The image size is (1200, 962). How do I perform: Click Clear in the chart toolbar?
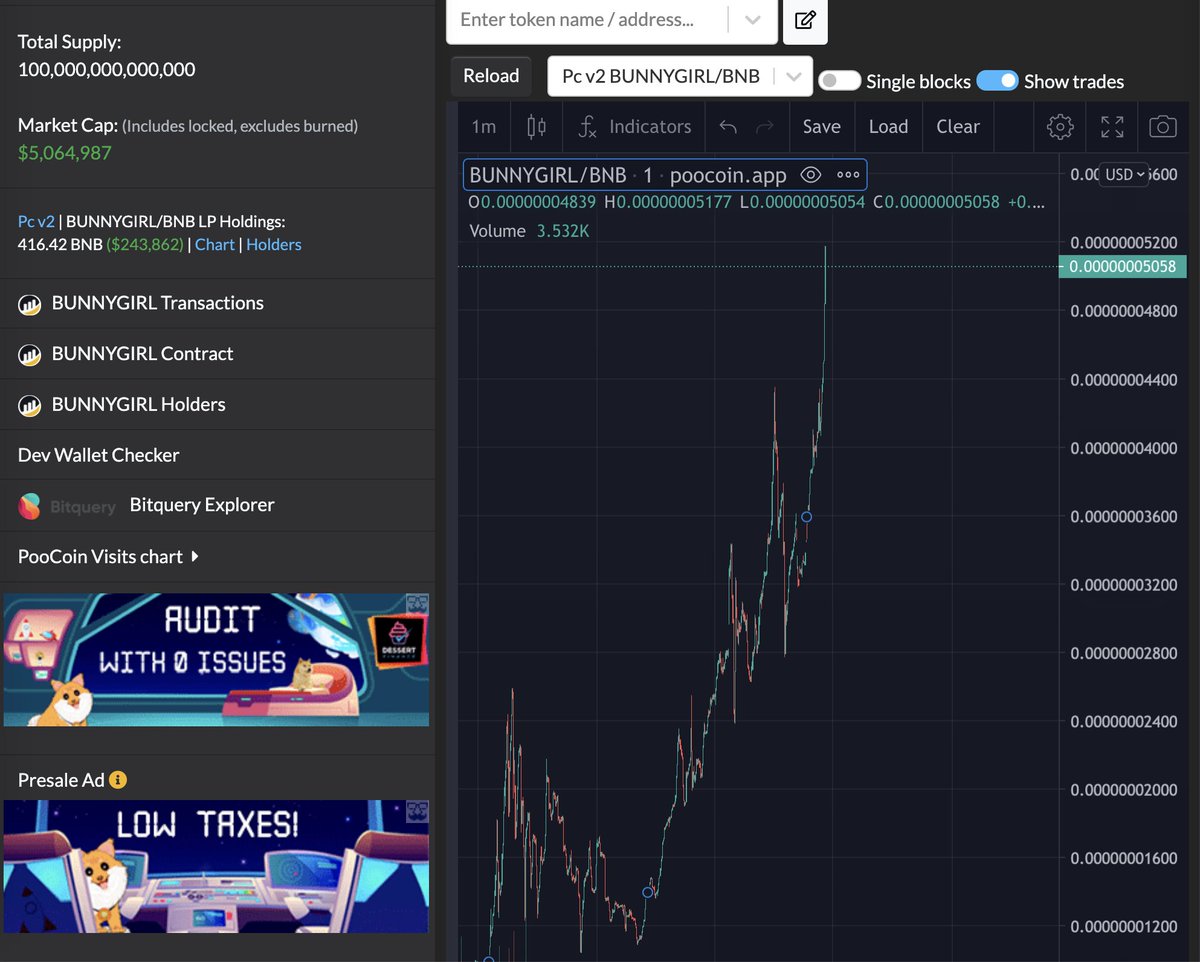point(958,127)
